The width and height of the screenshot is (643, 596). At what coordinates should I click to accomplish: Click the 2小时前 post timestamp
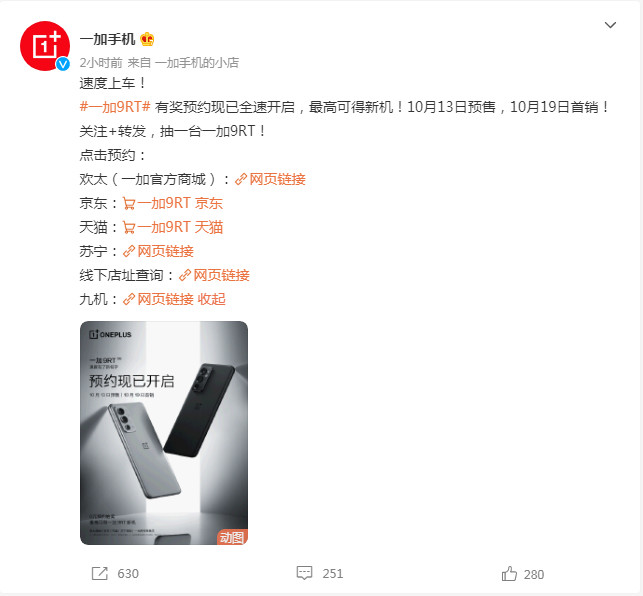pyautogui.click(x=101, y=63)
